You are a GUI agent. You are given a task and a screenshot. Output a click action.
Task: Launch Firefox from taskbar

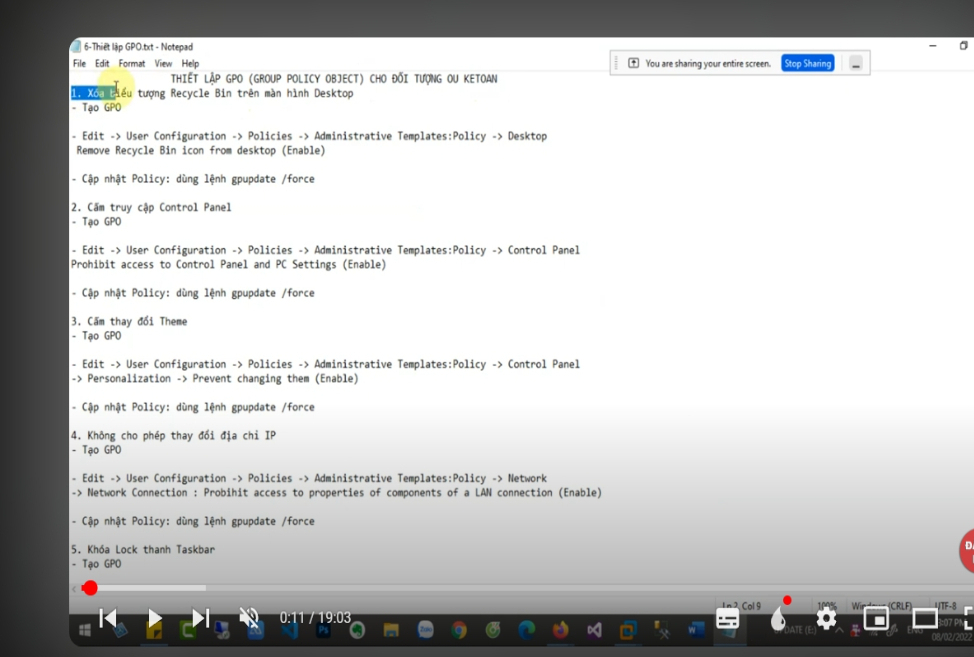(x=560, y=630)
